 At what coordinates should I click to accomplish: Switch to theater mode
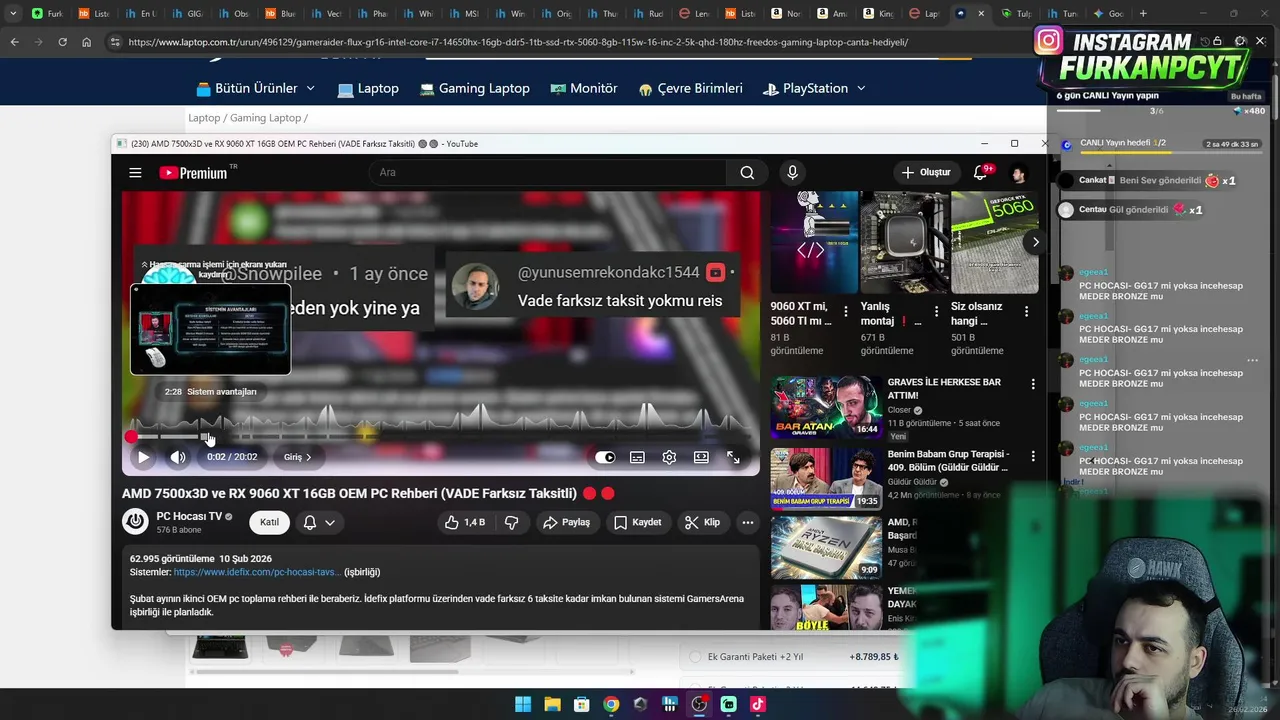701,457
